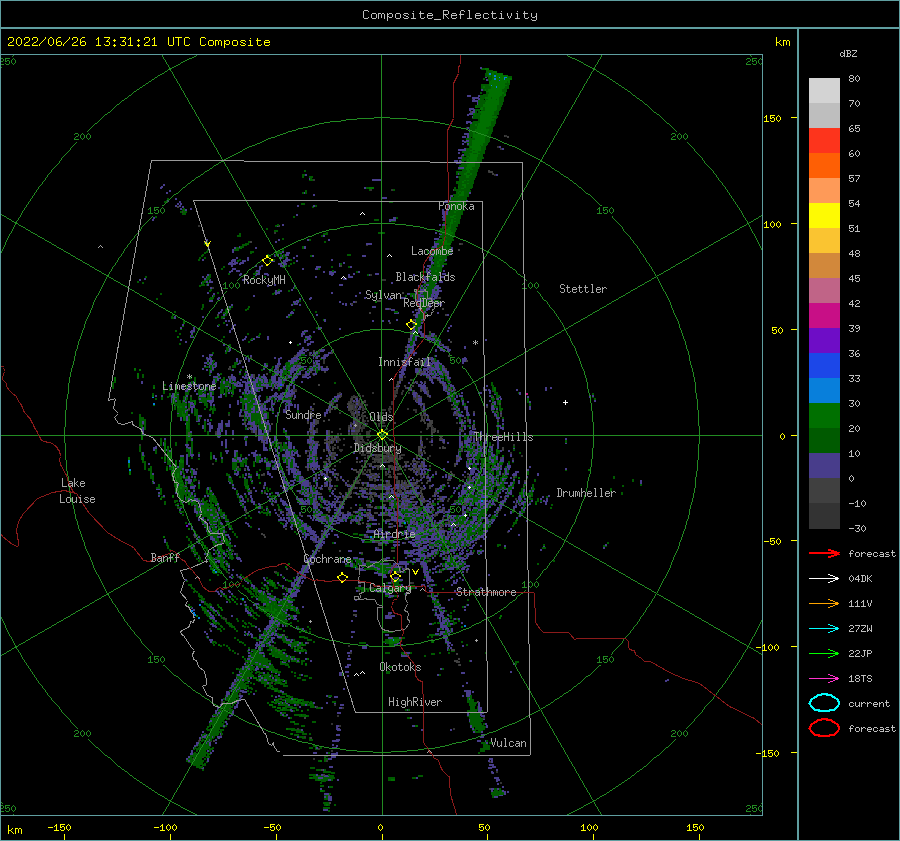Click the Okotoks city label
The image size is (900, 841).
(400, 667)
